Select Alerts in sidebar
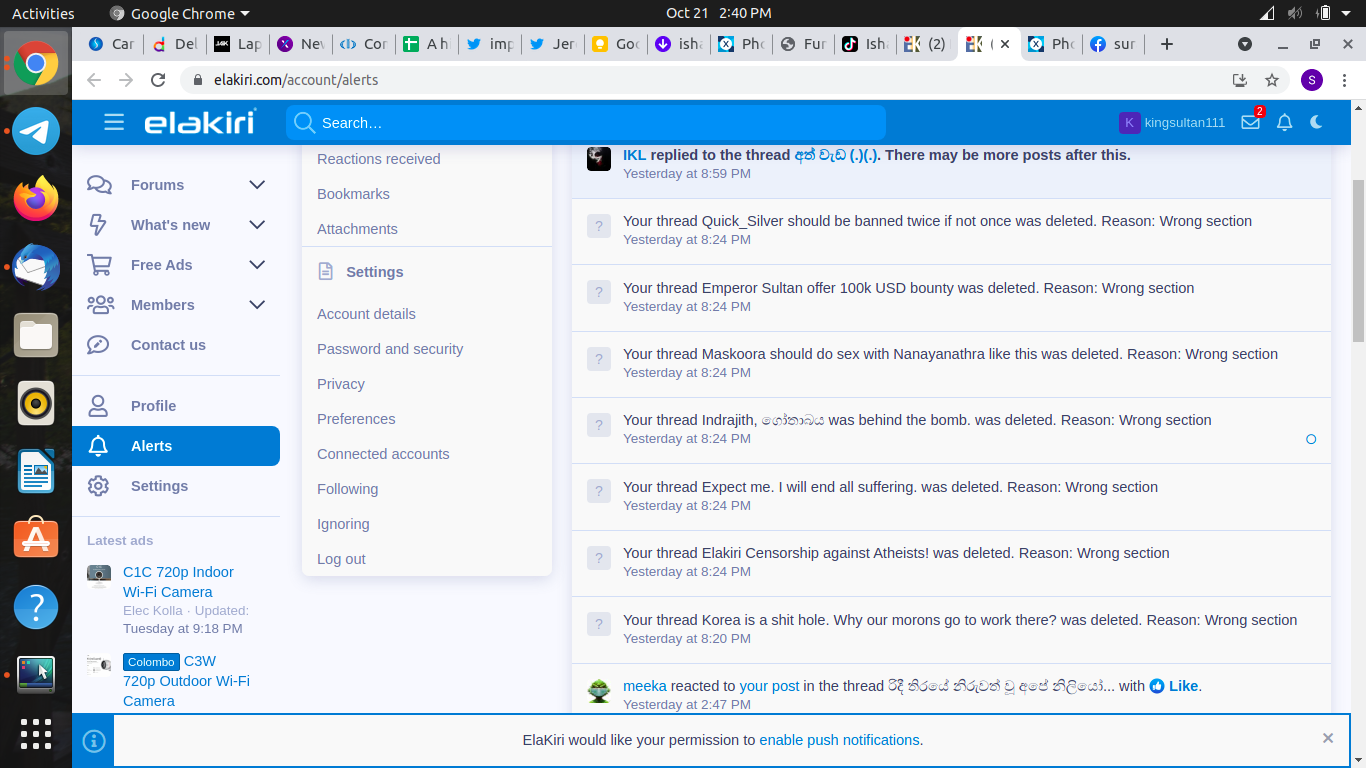This screenshot has height=768, width=1366. click(176, 446)
